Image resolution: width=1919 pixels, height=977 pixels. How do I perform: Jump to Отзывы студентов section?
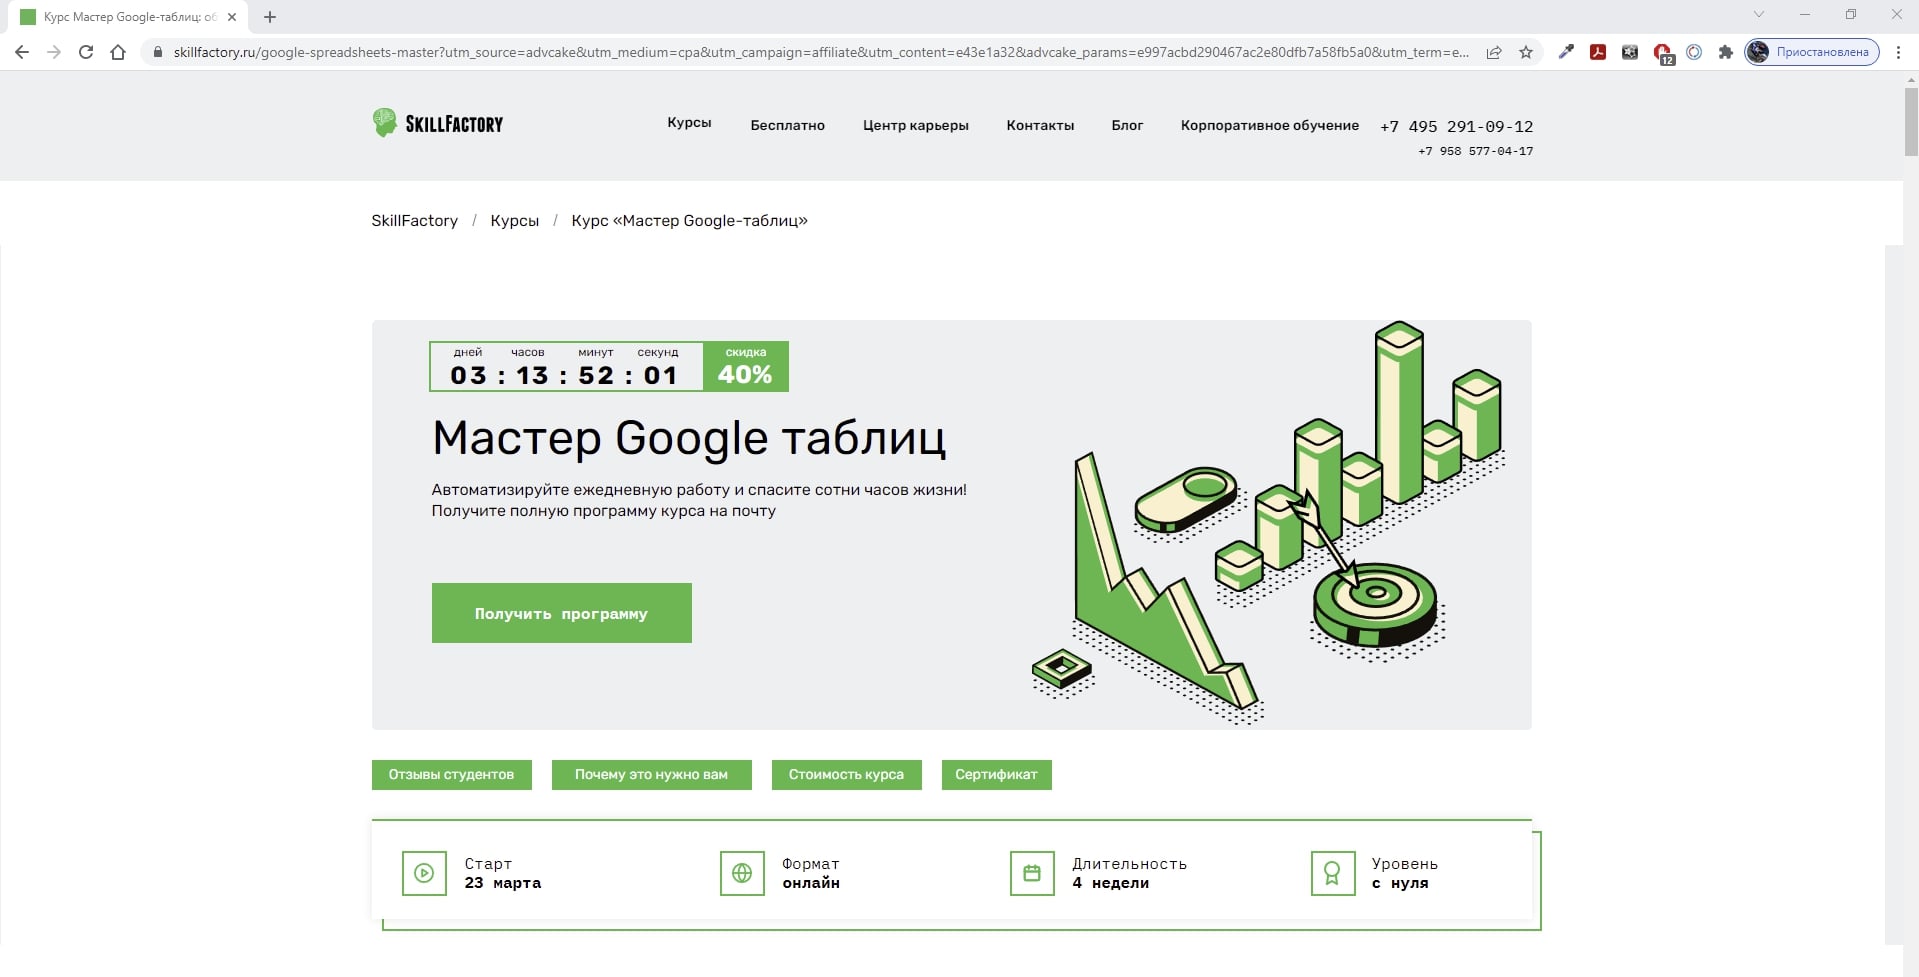pyautogui.click(x=452, y=775)
